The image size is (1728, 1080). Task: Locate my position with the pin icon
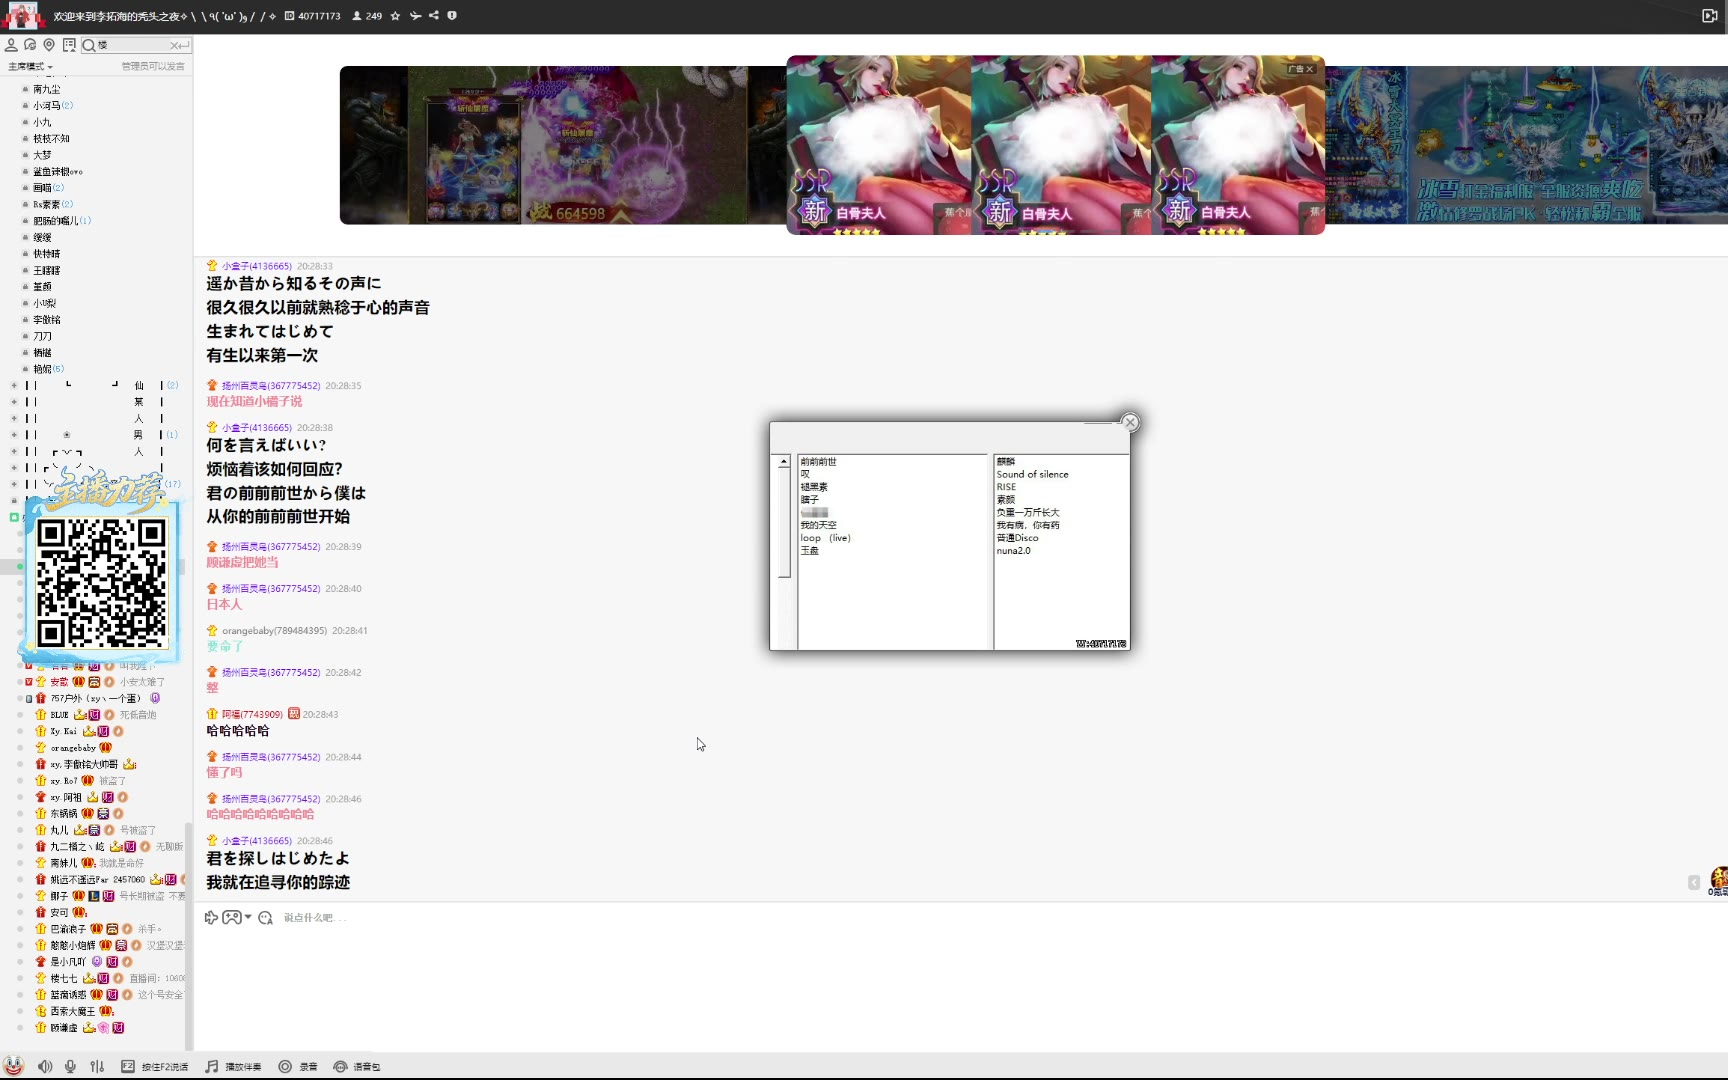tap(49, 45)
